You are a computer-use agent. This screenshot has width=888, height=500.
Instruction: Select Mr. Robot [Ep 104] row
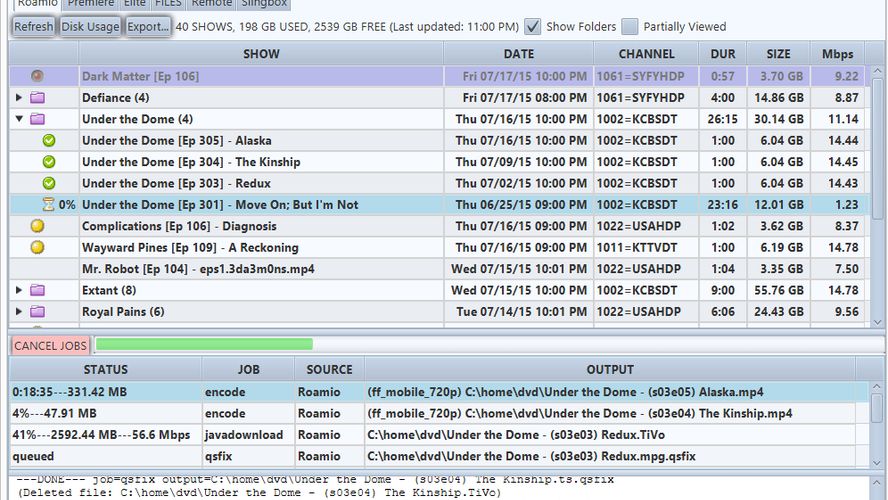(x=437, y=268)
